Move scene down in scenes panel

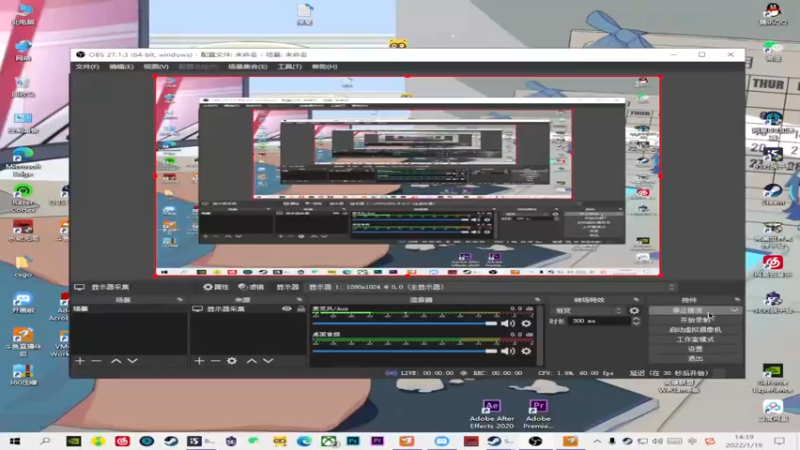133,361
